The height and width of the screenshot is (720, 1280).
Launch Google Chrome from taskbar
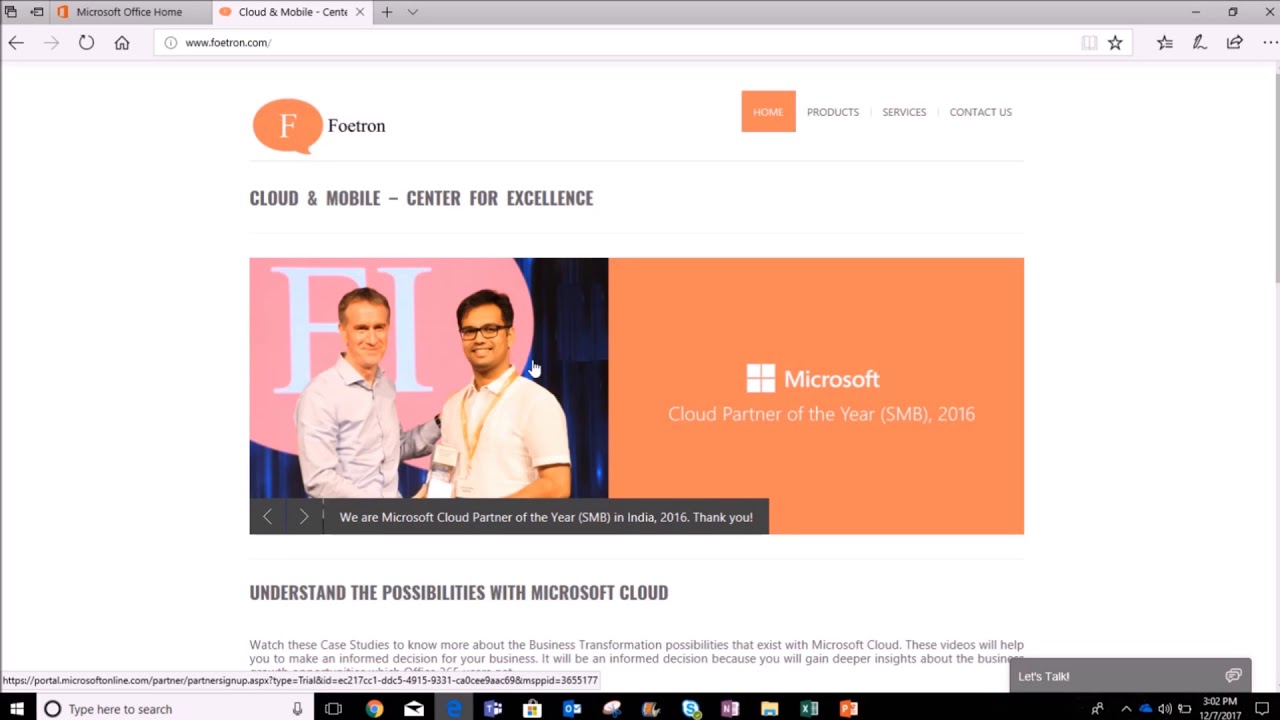(x=374, y=709)
